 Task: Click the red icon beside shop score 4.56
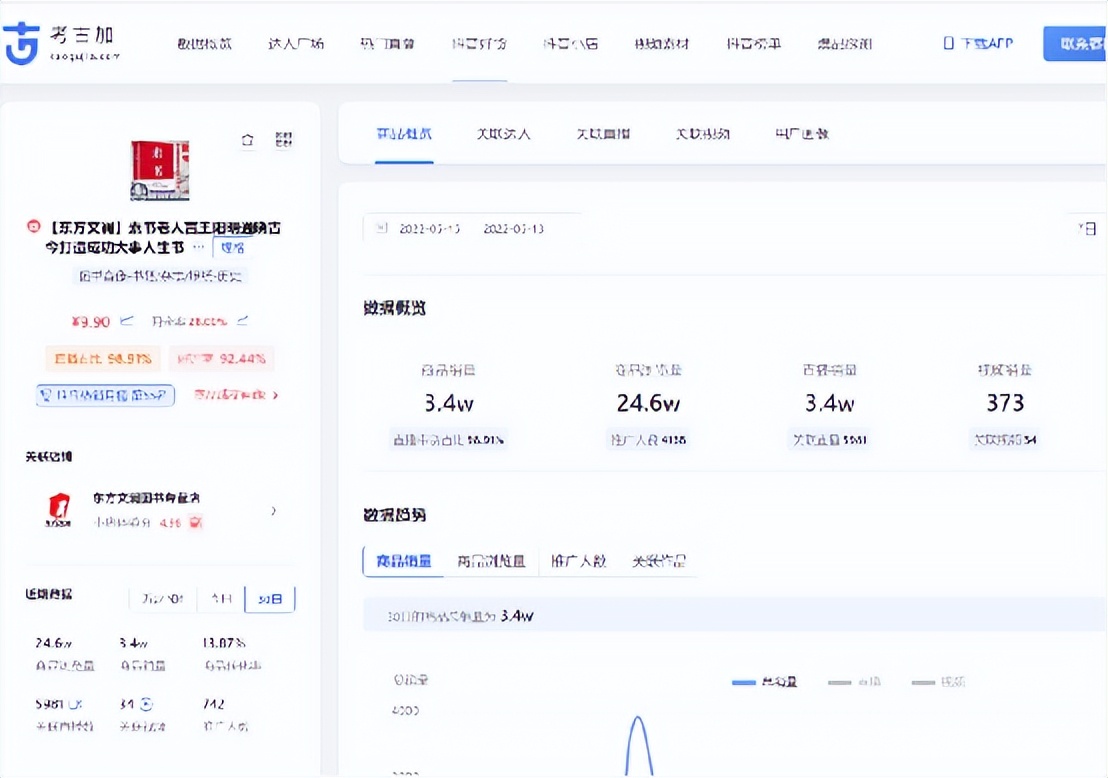tap(196, 523)
